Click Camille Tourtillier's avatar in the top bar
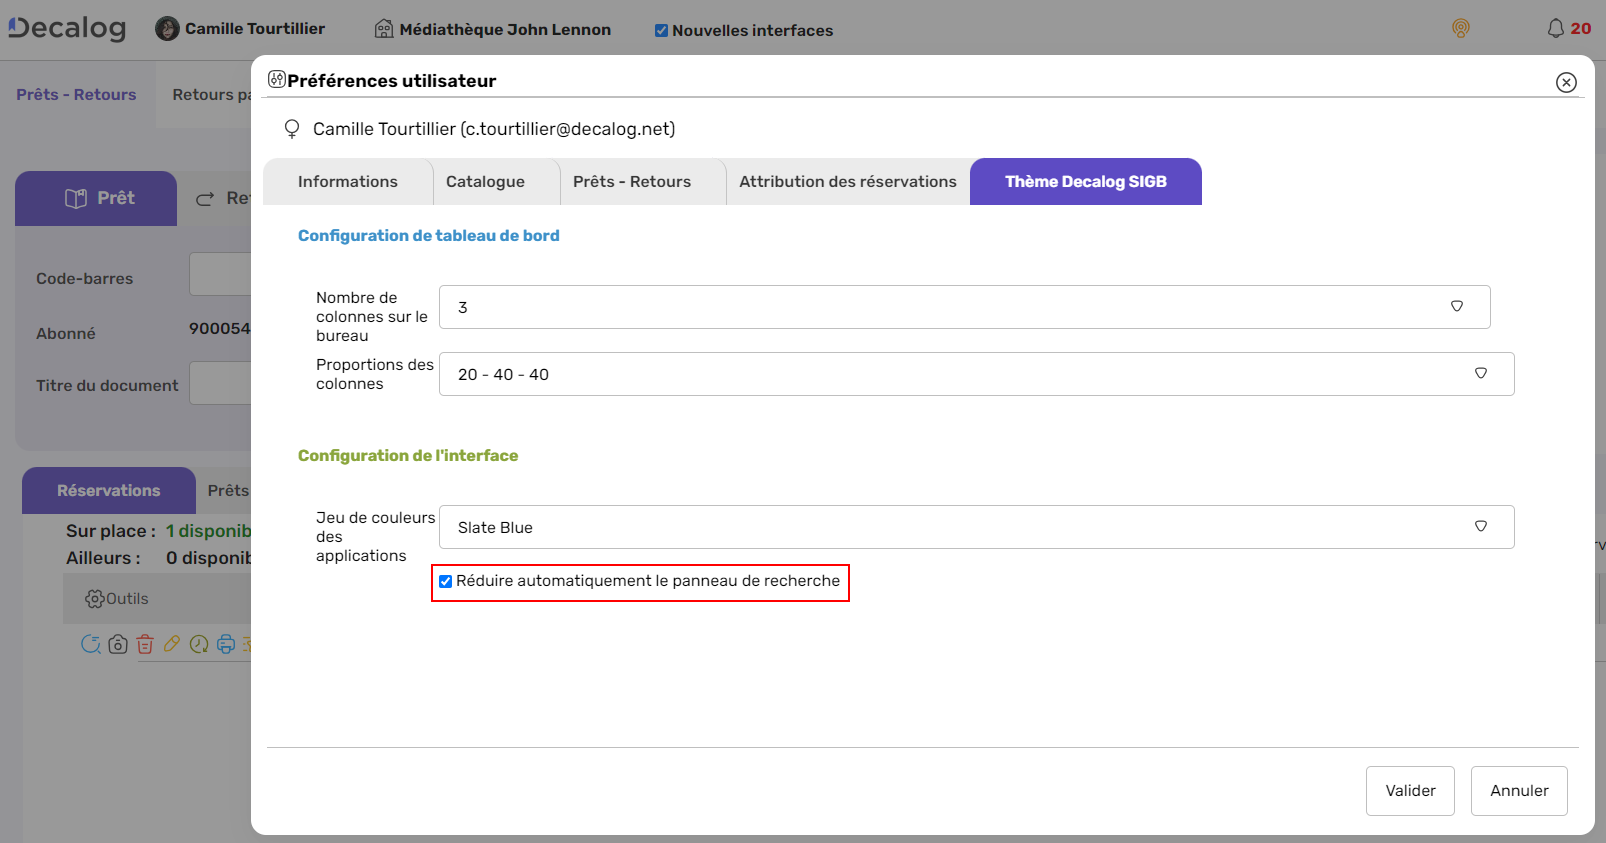The width and height of the screenshot is (1606, 843). 167,29
